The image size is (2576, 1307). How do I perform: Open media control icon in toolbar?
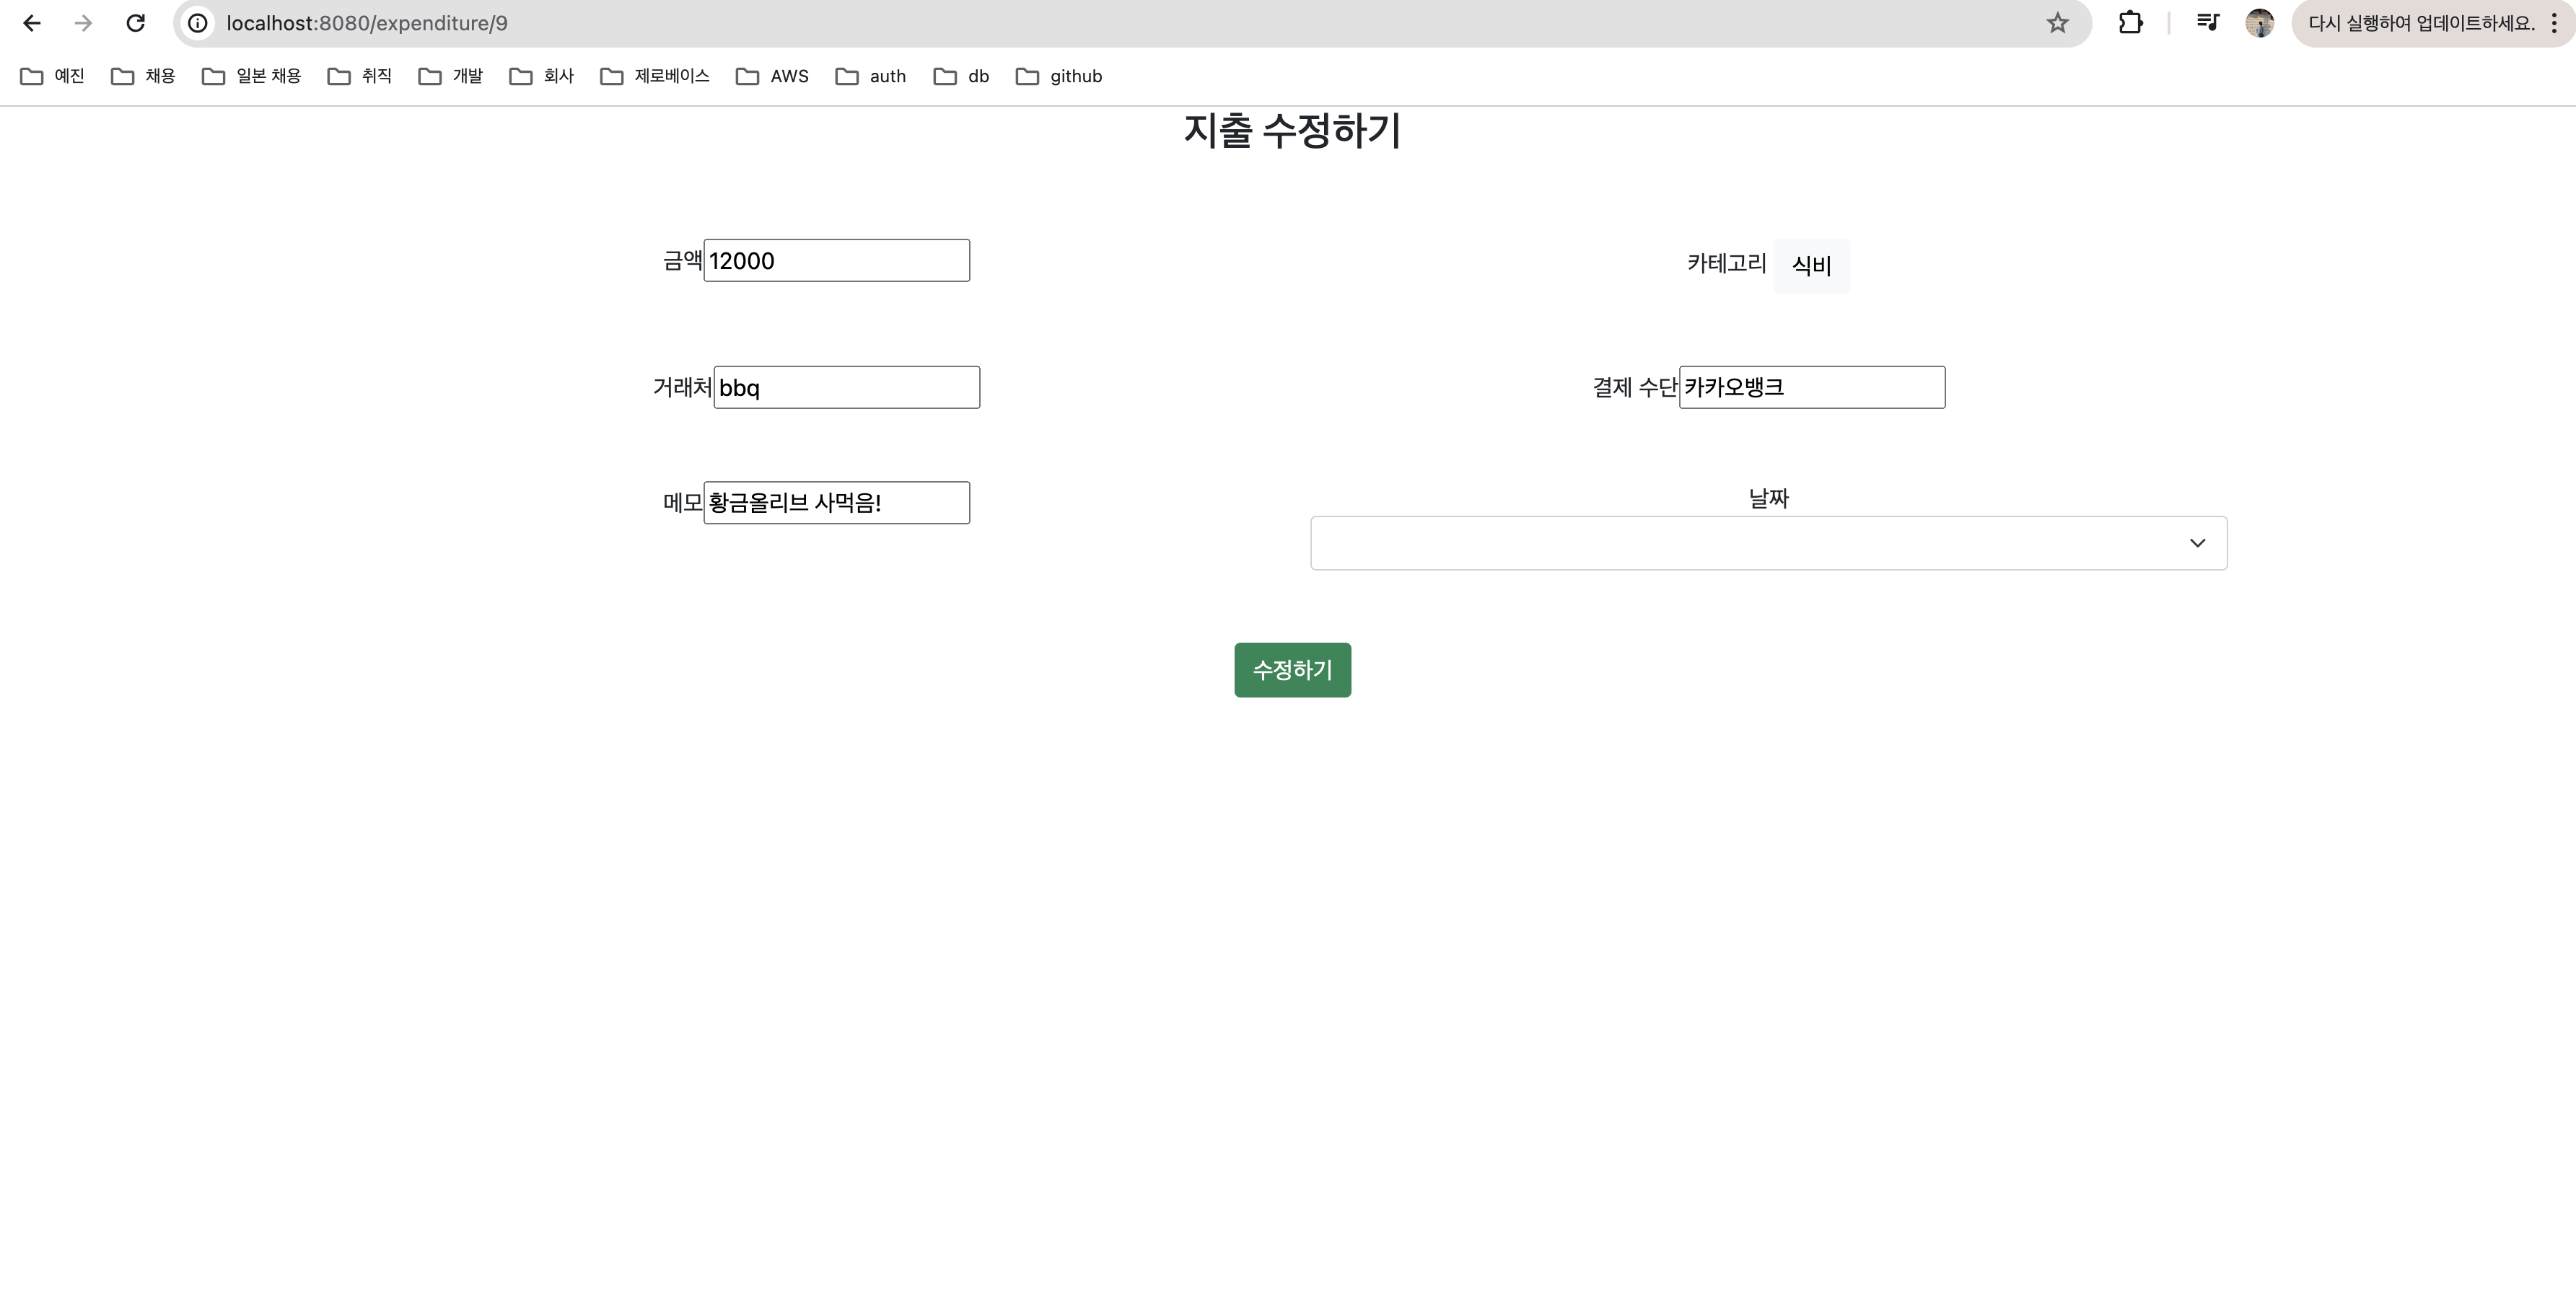coord(2207,23)
